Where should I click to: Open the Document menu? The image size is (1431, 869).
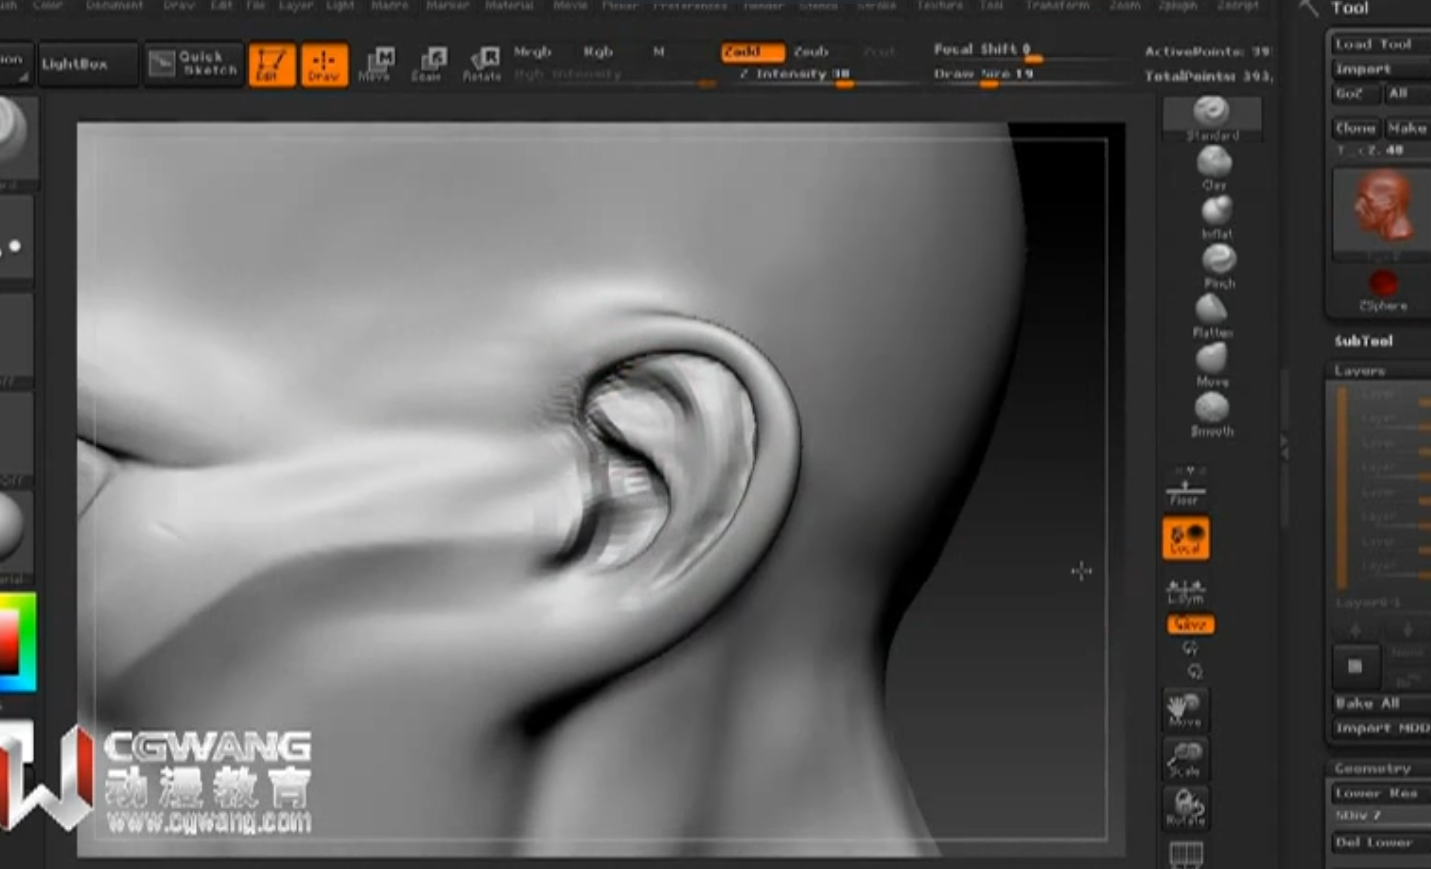[x=114, y=5]
